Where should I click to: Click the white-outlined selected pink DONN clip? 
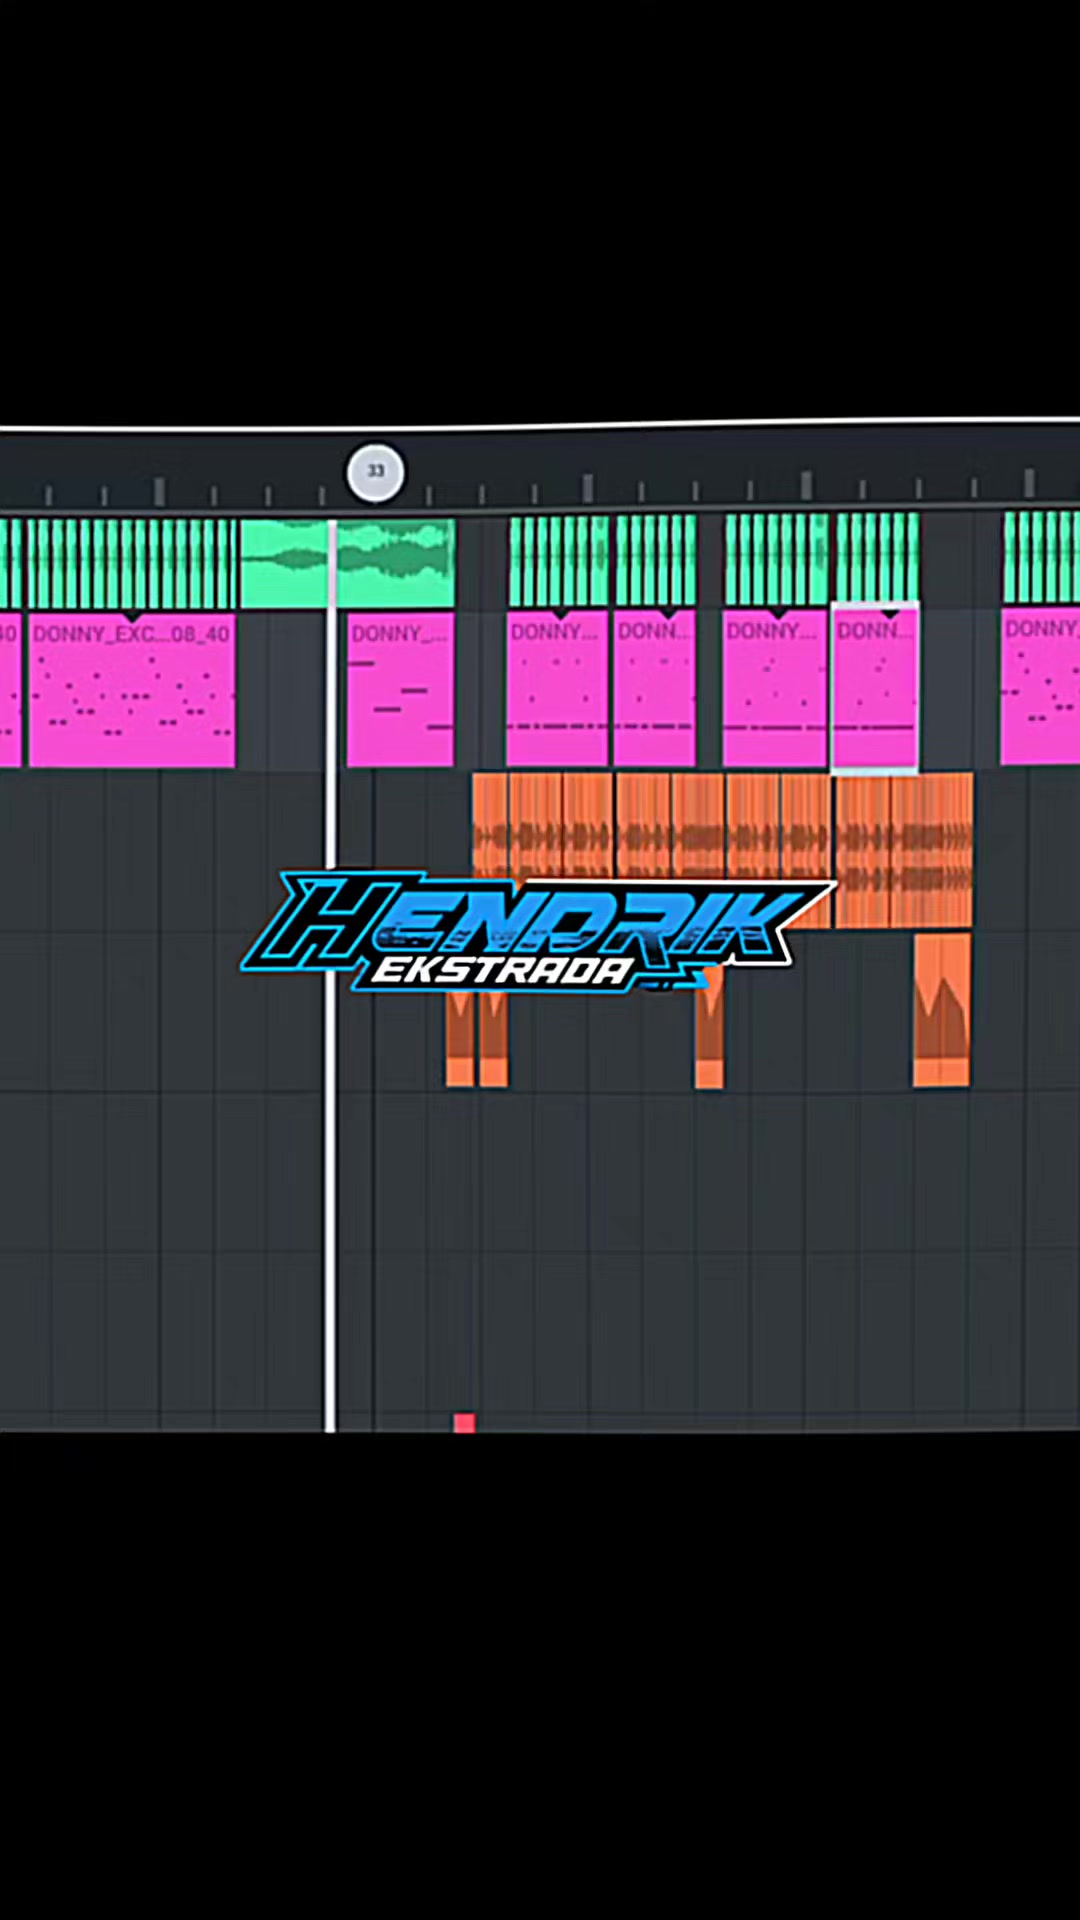pos(875,689)
